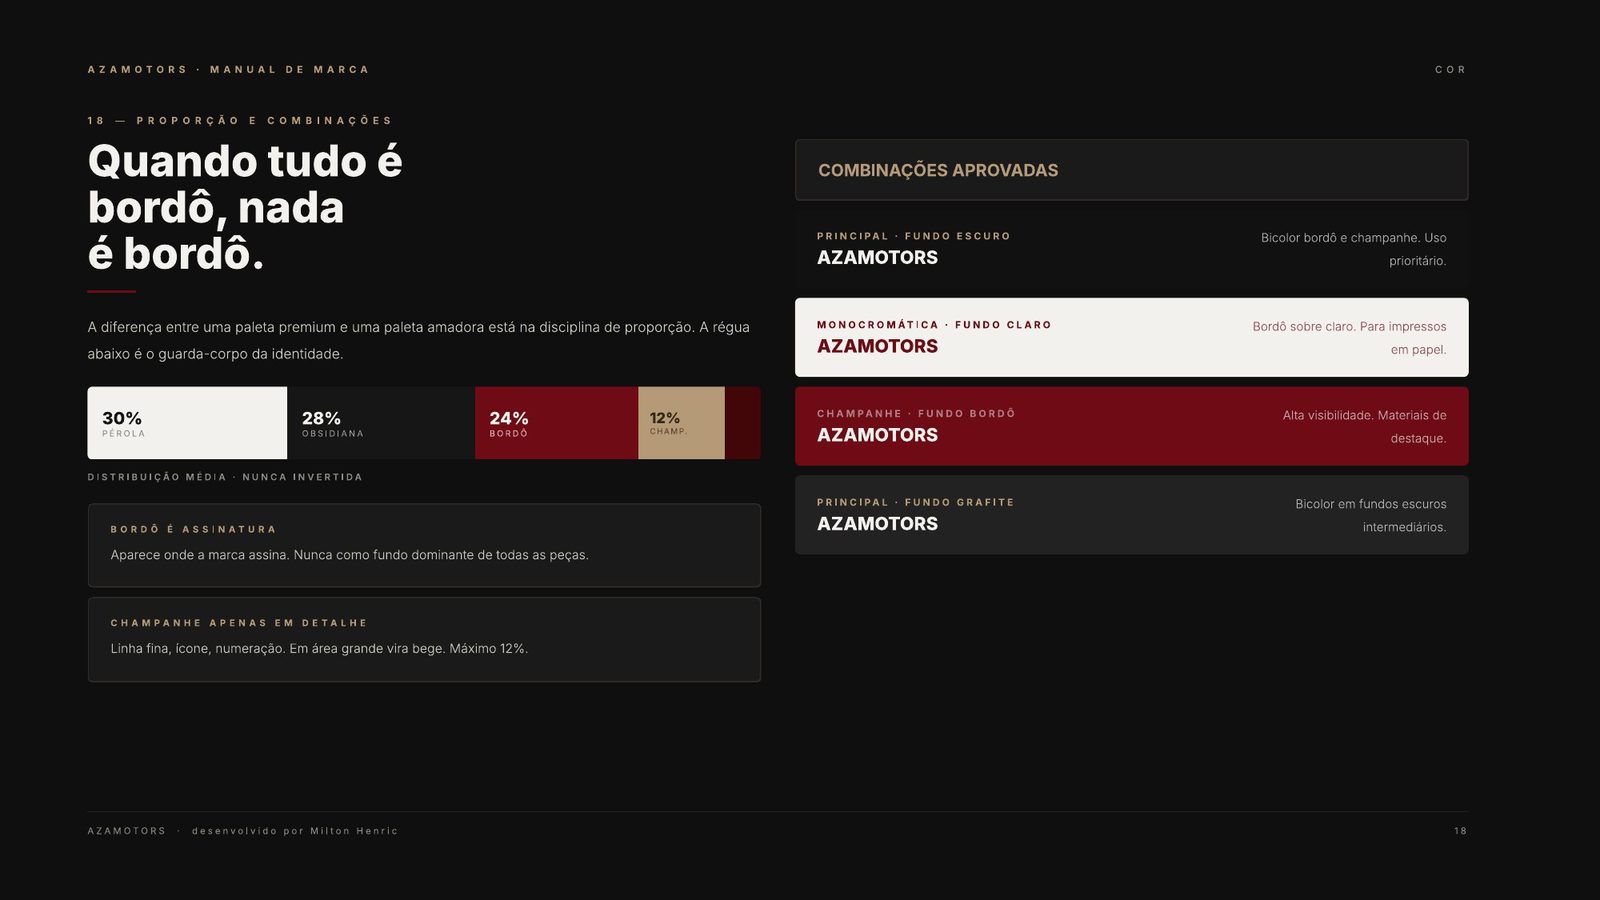Click the headline Quando tudo é bordô
The image size is (1600, 900).
[x=245, y=207]
